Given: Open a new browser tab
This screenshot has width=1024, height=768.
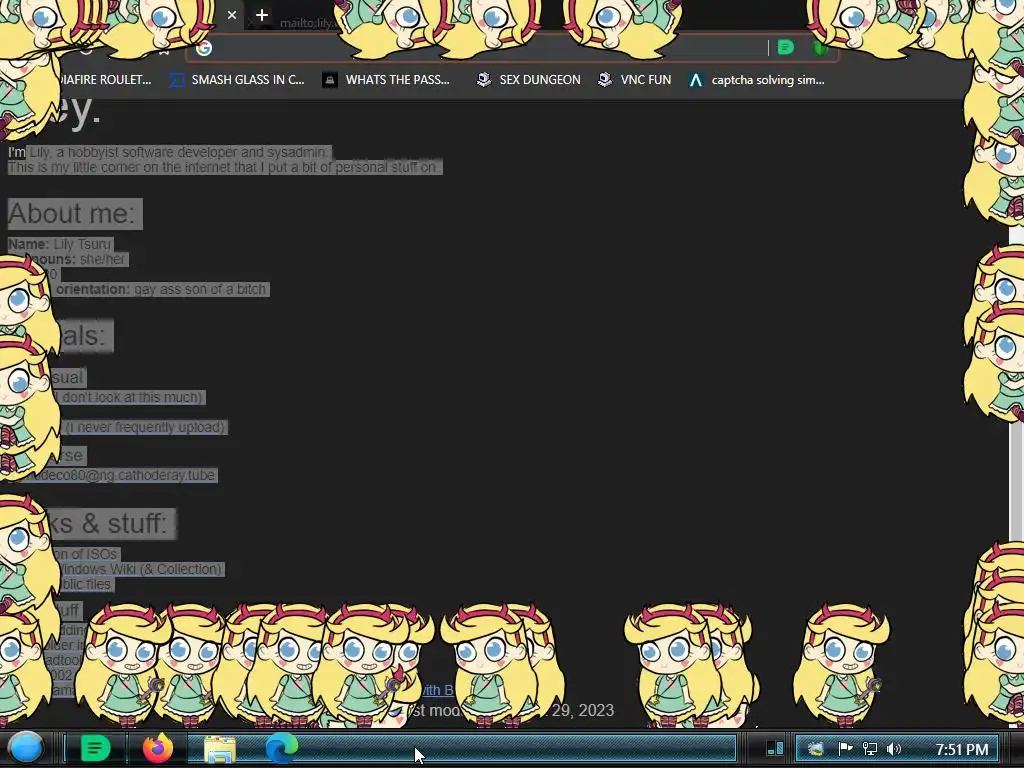Looking at the screenshot, I should coord(261,15).
